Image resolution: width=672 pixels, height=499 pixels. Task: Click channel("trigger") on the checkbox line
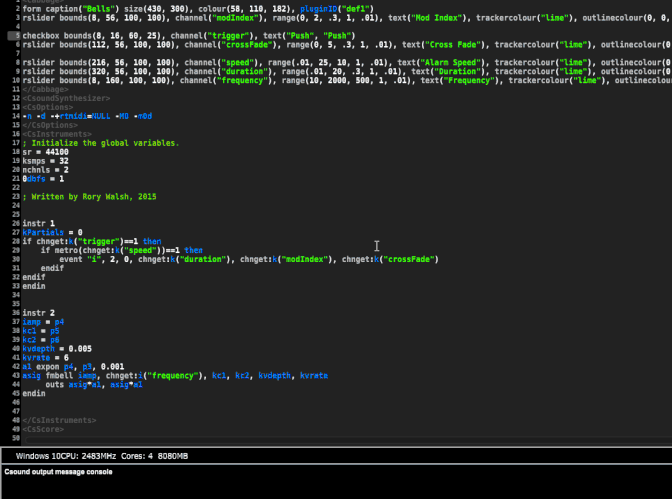pyautogui.click(x=212, y=36)
